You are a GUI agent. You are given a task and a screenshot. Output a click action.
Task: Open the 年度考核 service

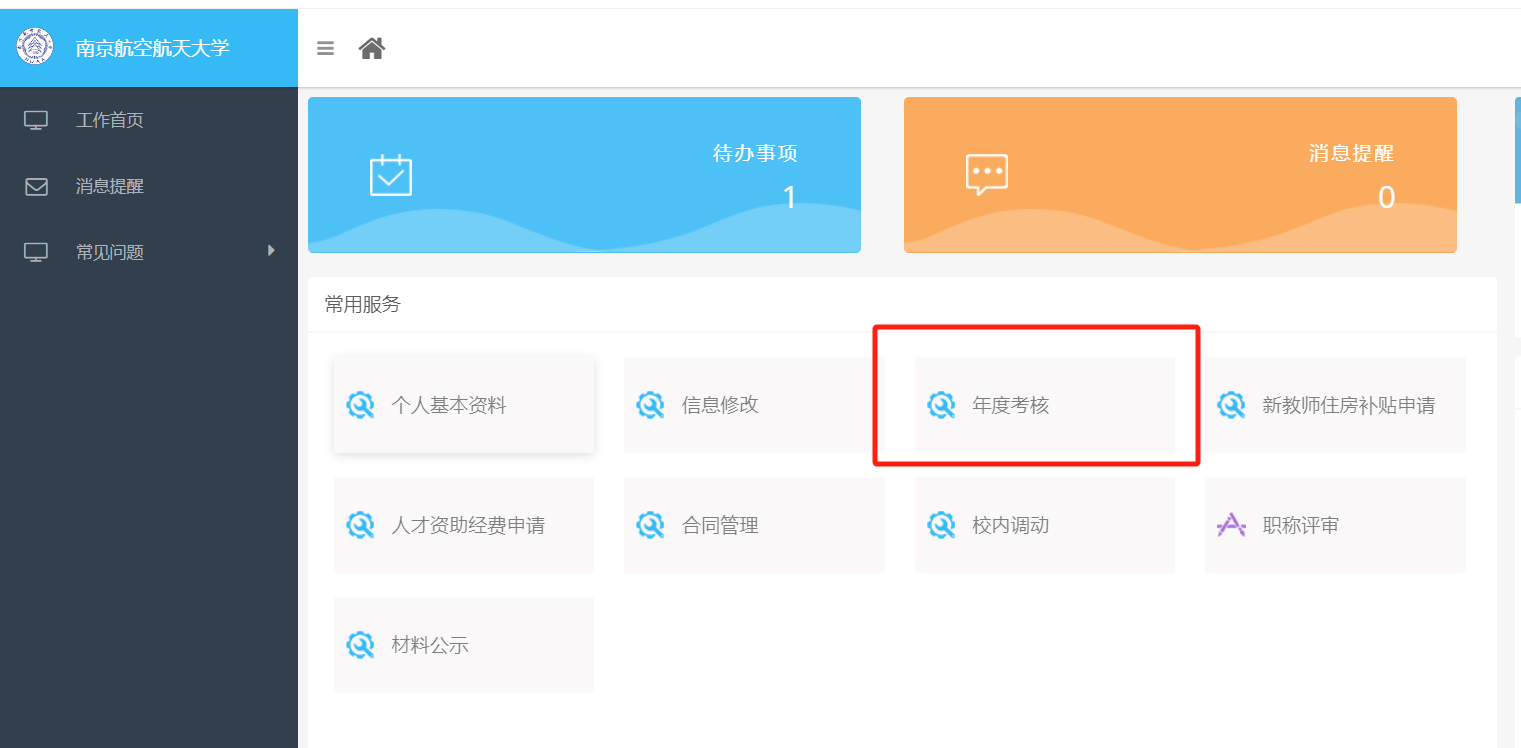1044,405
